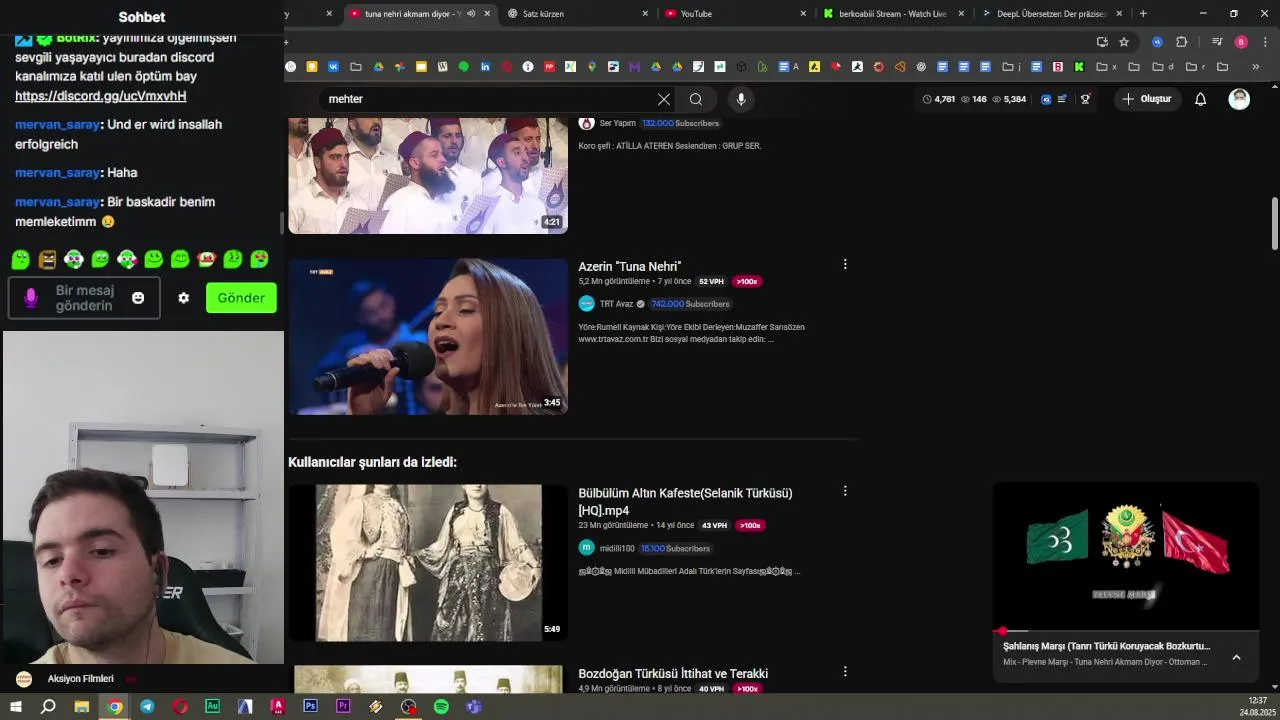1280x720 pixels.
Task: Pick the angry brown face emote
Action: (x=47, y=260)
